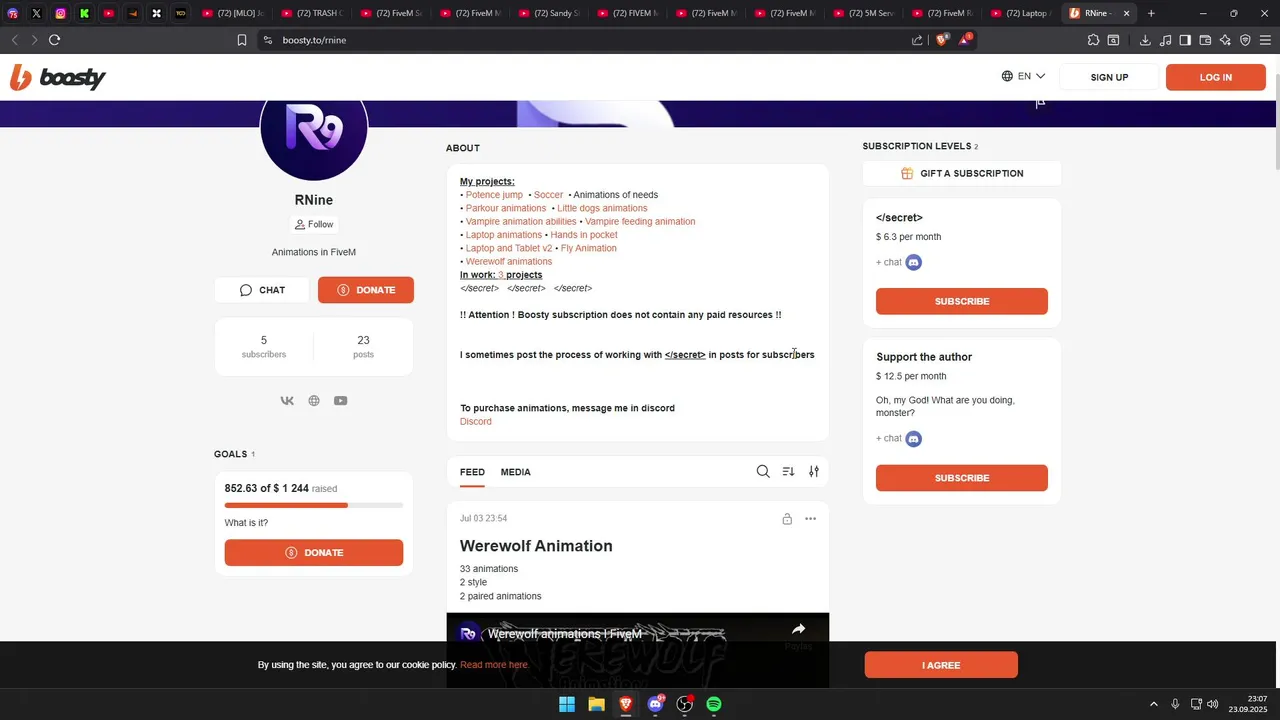The height and width of the screenshot is (720, 1280).
Task: Switch to the MEDIA tab
Action: coord(515,472)
